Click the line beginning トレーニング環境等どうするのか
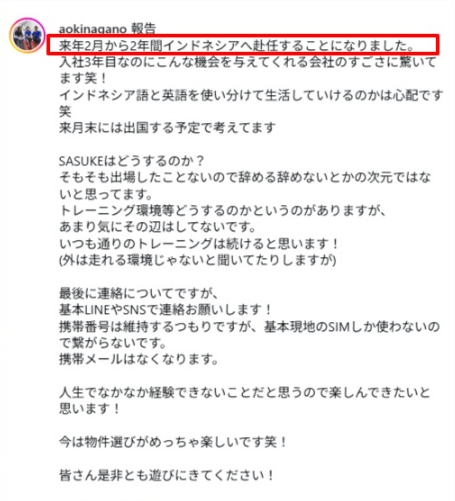This screenshot has width=455, height=501. (223, 211)
